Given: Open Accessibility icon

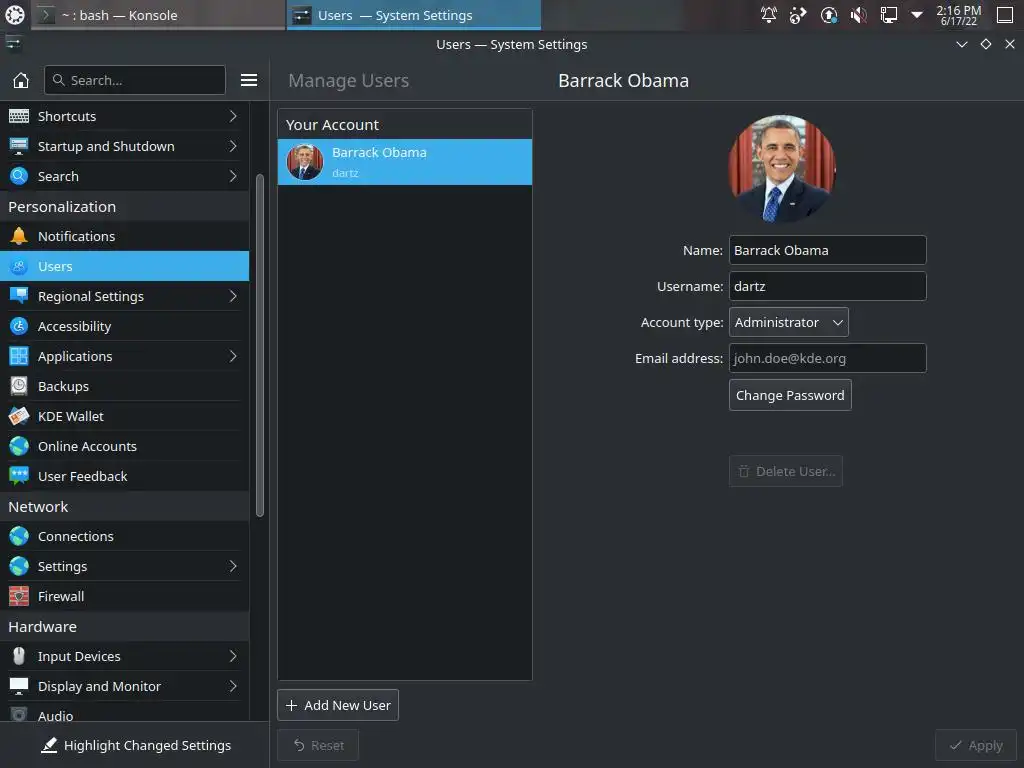Looking at the screenshot, I should 19,327.
